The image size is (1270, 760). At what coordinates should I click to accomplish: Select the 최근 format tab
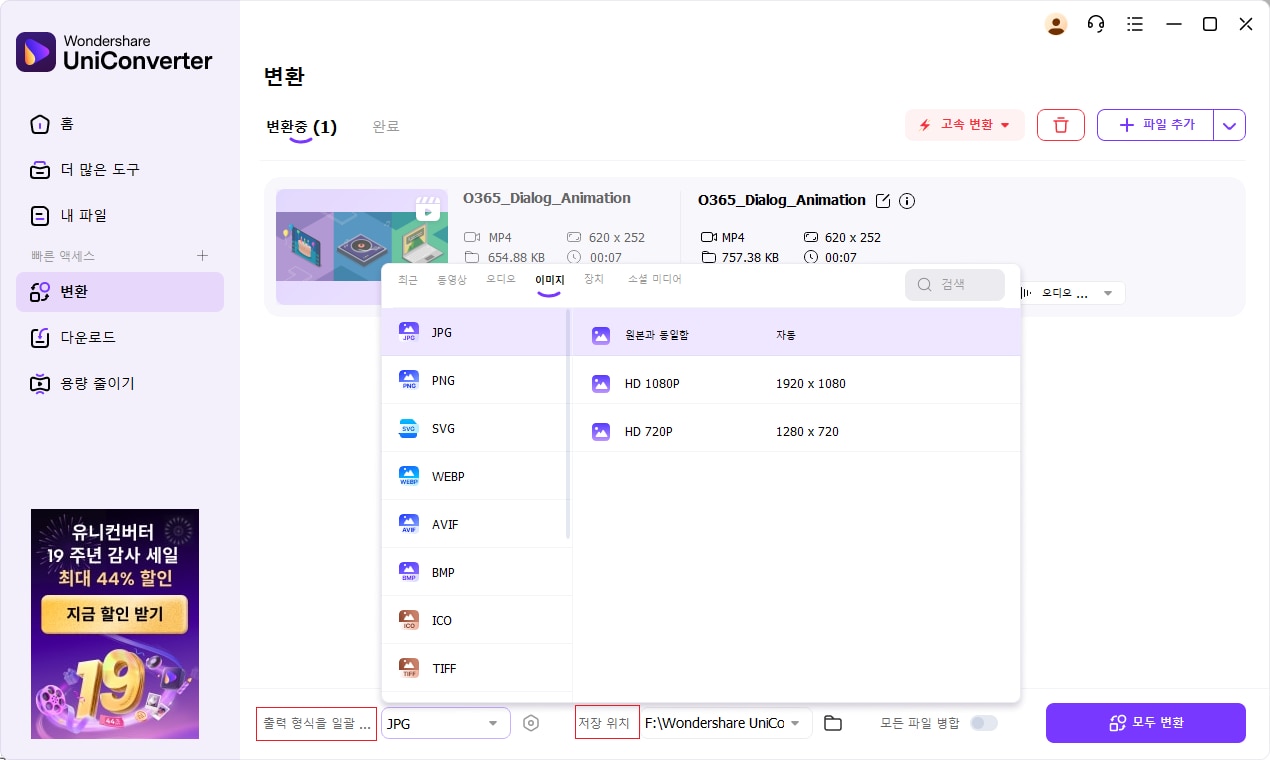point(408,280)
